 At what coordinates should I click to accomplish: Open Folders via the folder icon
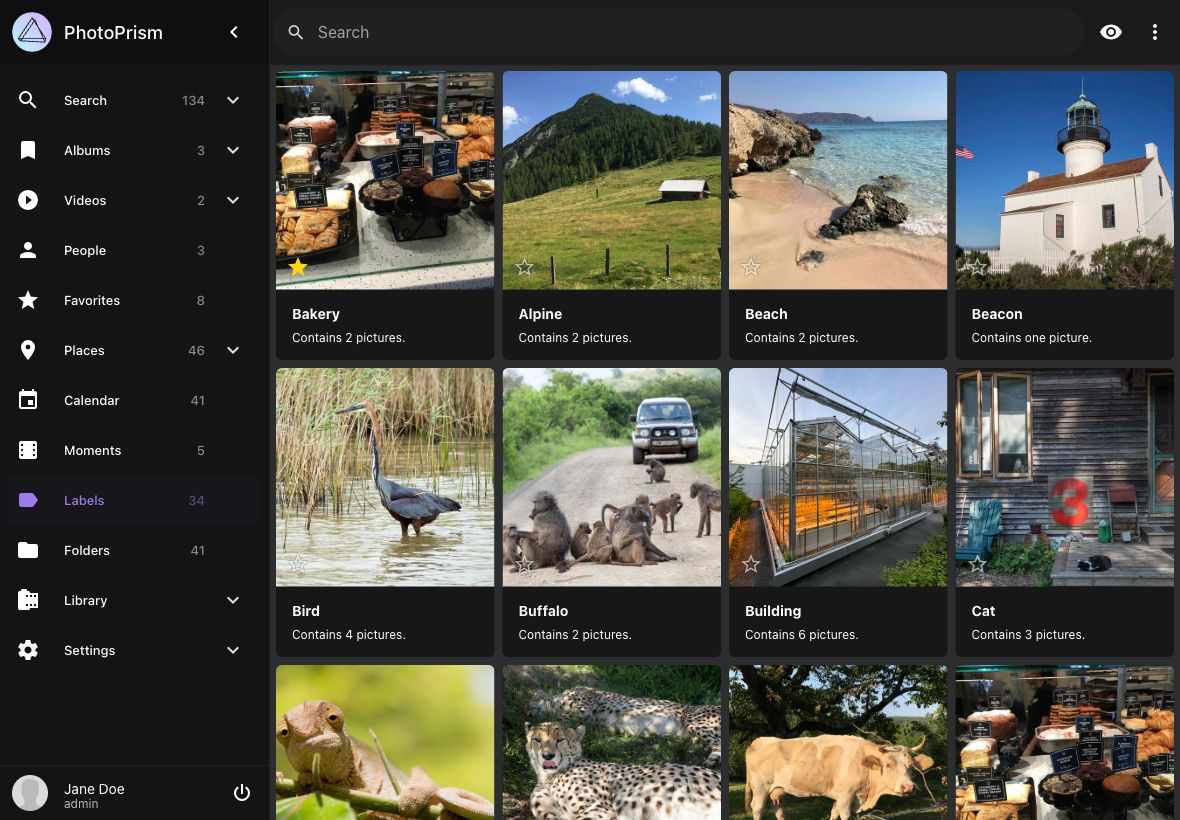point(28,550)
